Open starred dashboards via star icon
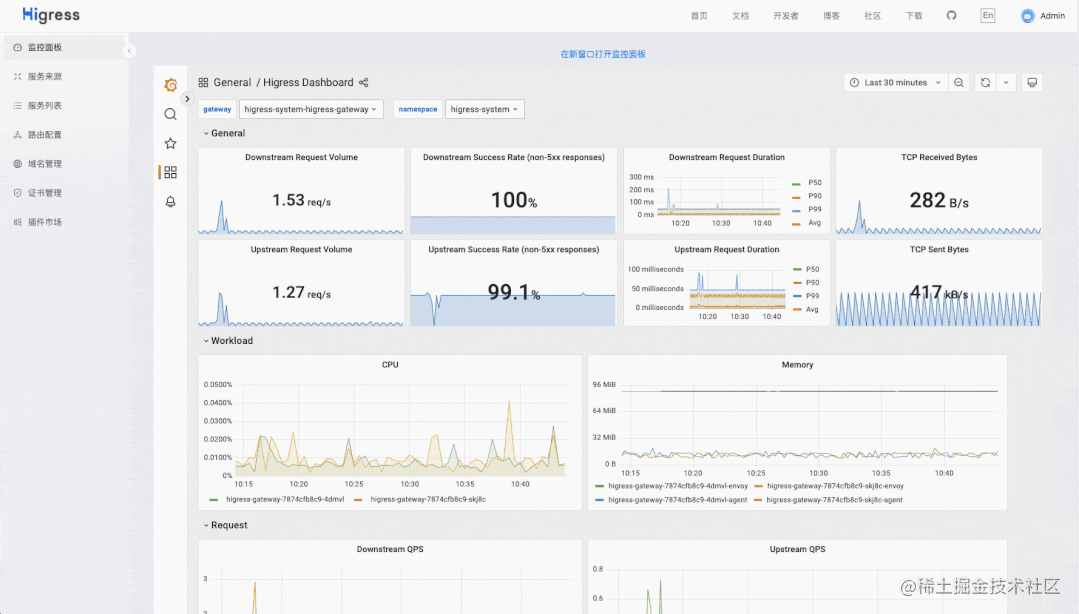This screenshot has height=614, width=1079. coord(171,143)
